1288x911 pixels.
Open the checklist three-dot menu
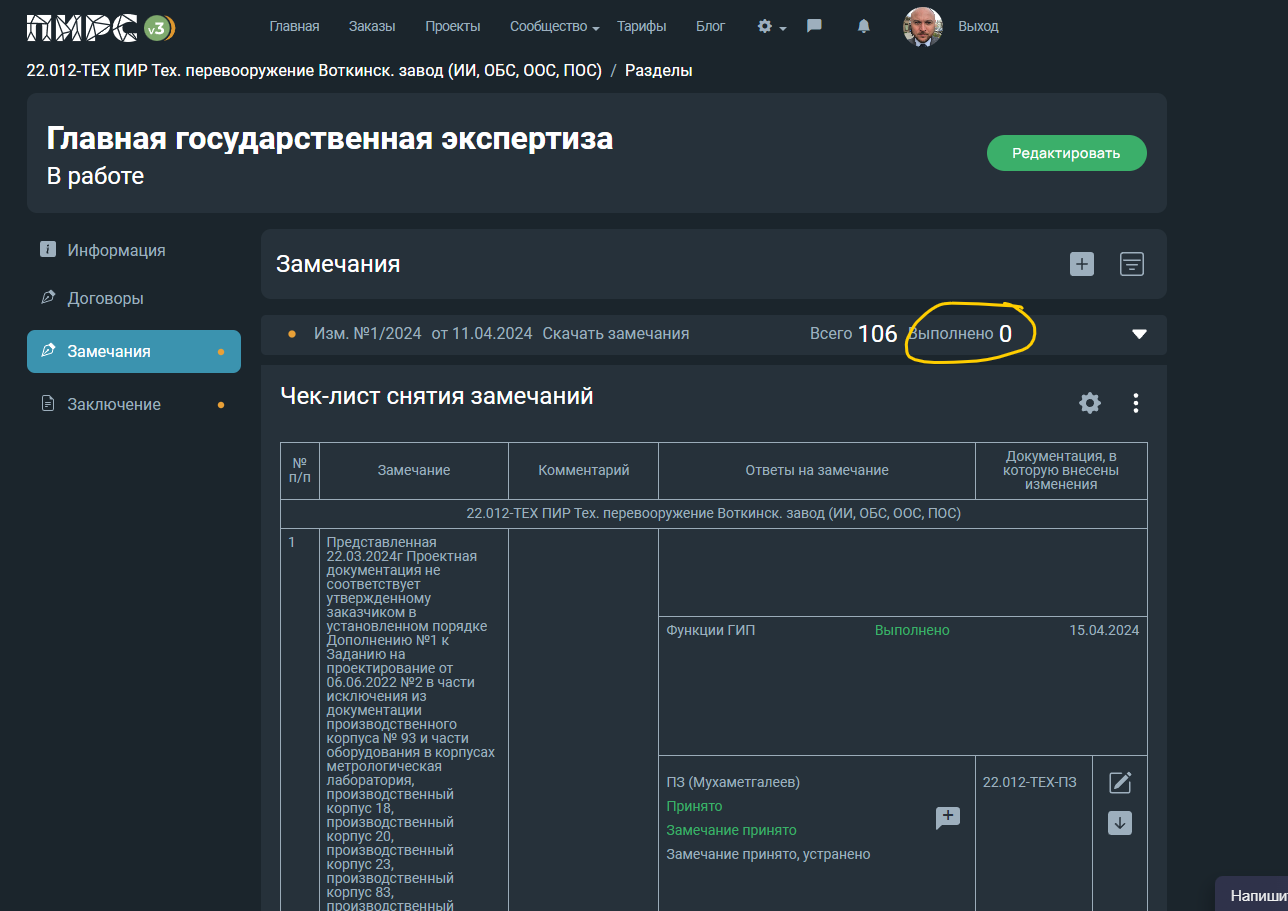coord(1135,403)
